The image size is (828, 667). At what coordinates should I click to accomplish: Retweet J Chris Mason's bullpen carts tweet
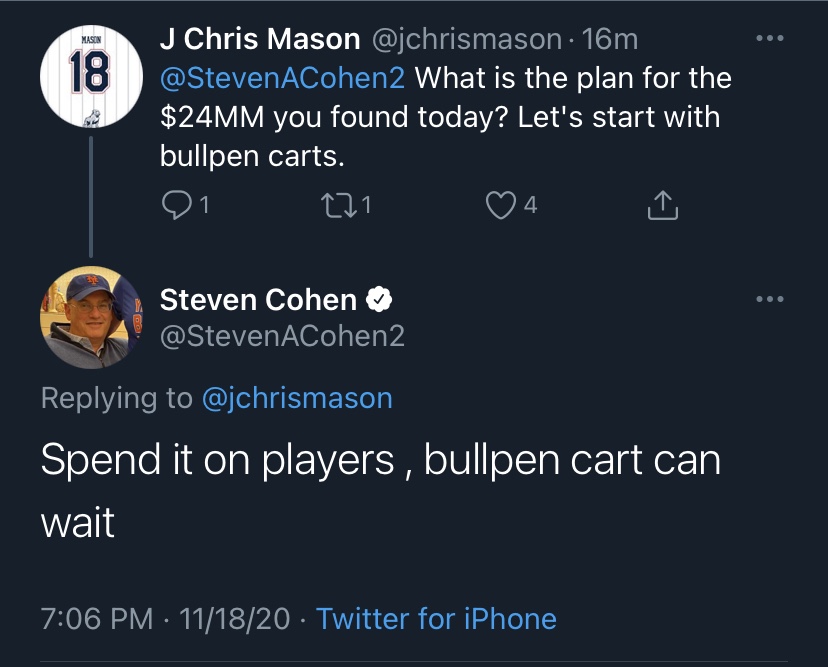[x=334, y=205]
